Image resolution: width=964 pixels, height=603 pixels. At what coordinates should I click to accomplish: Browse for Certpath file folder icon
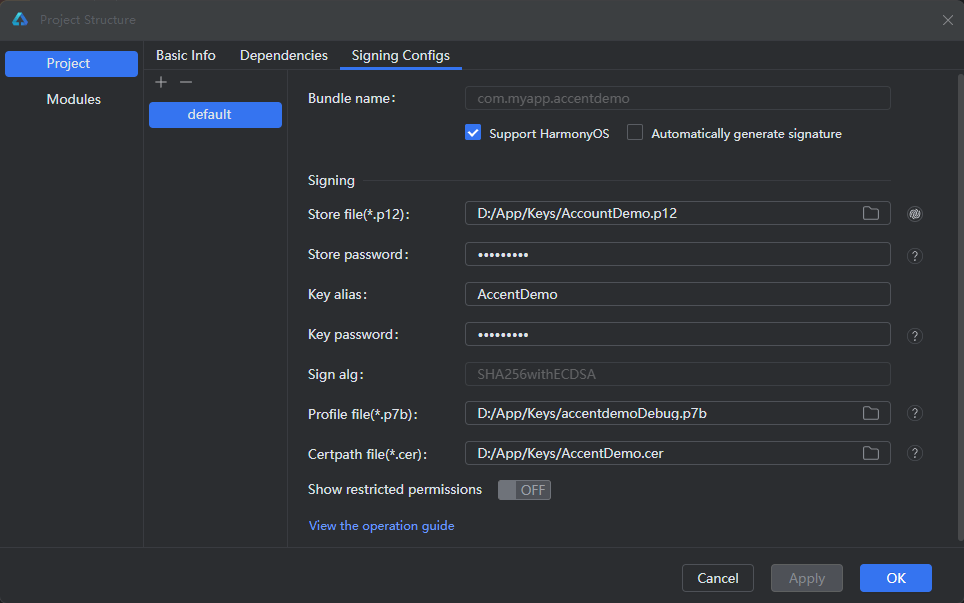(871, 453)
